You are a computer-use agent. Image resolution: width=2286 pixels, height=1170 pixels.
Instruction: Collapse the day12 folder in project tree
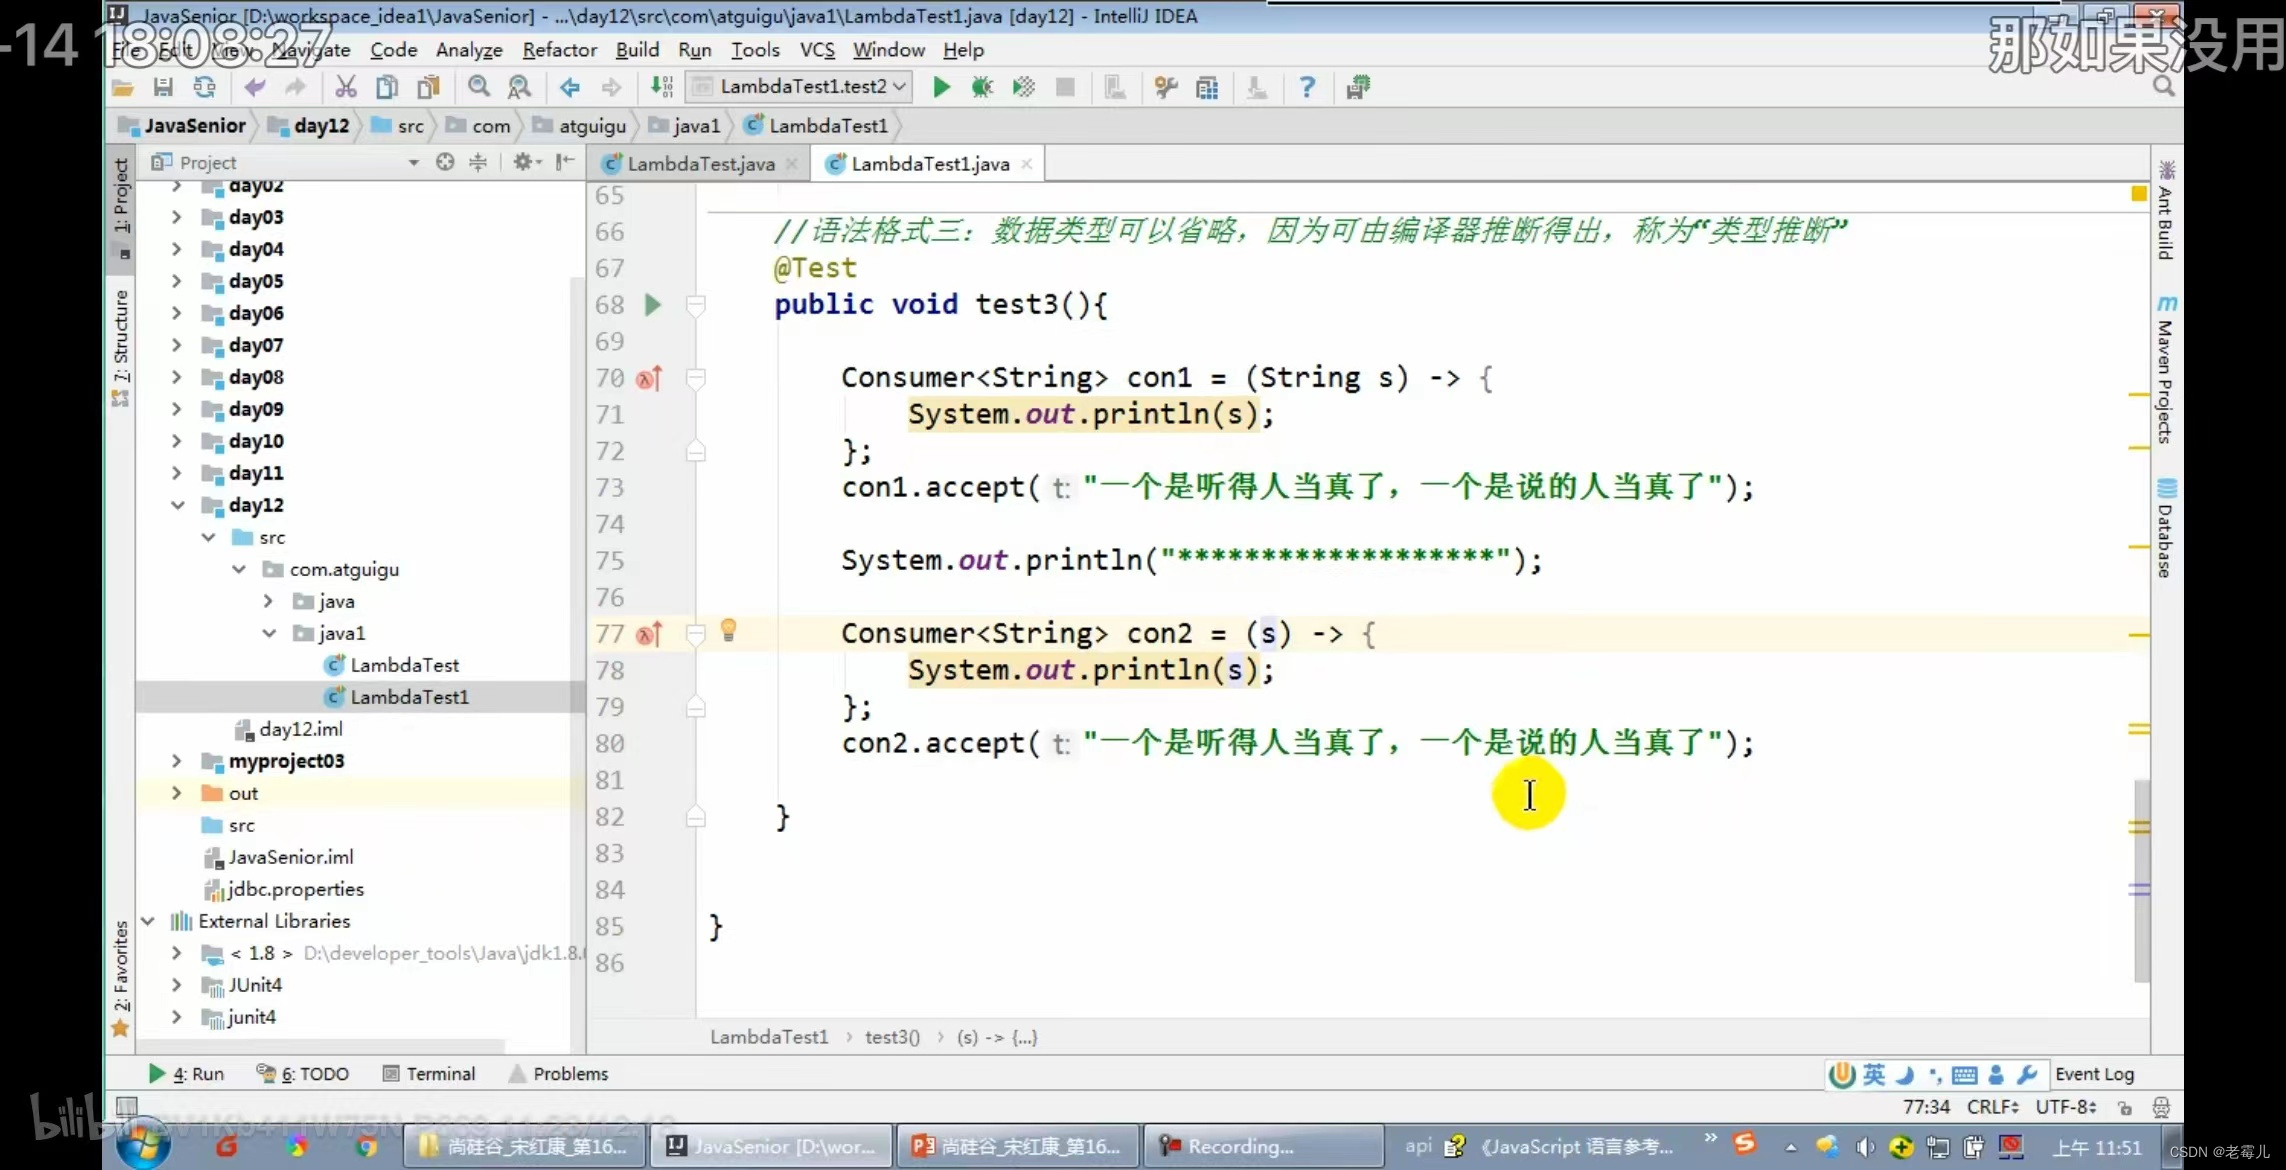[177, 505]
